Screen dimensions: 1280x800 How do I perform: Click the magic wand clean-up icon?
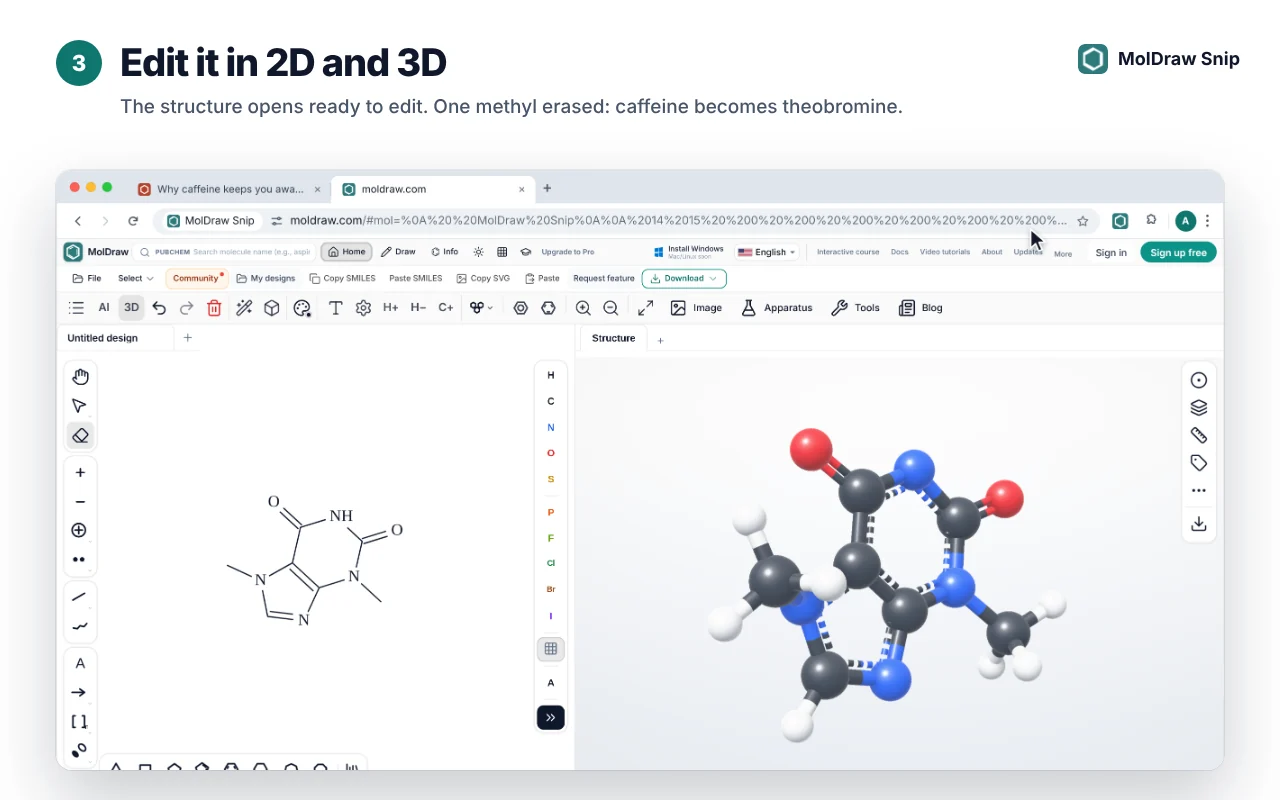click(244, 308)
